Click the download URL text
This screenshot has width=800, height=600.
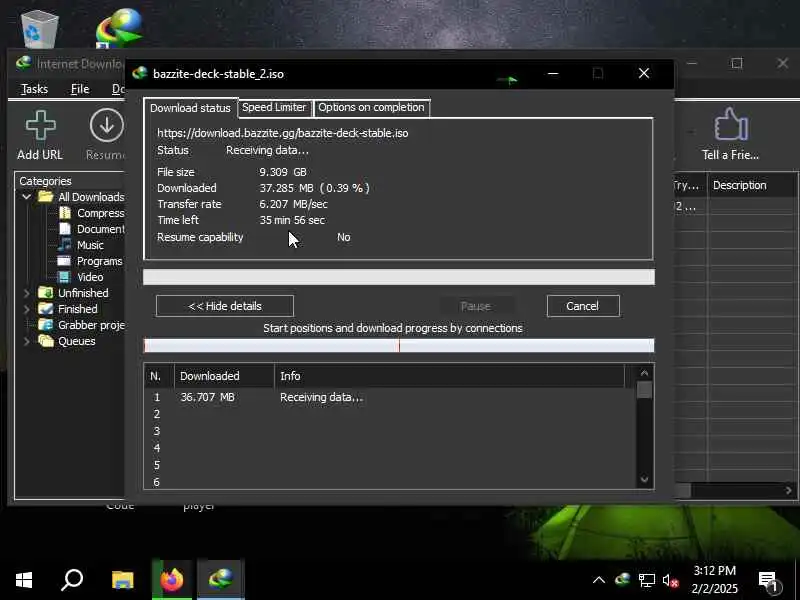(283, 133)
